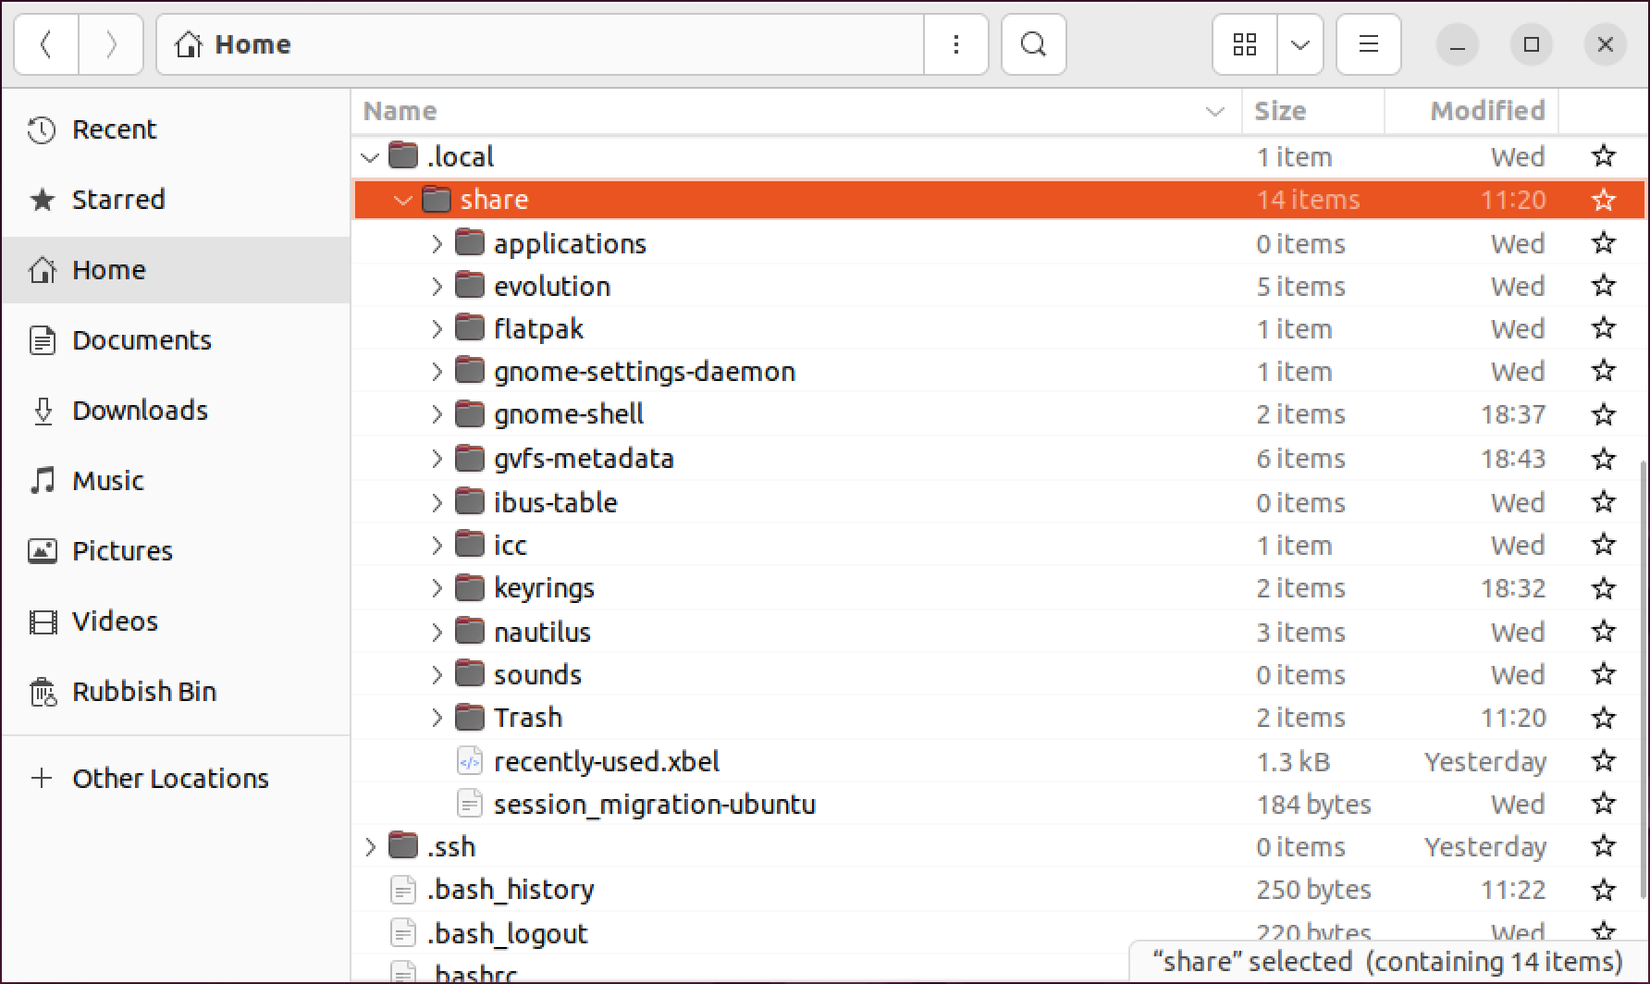Open the Rubbish Bin
This screenshot has width=1650, height=984.
tap(143, 691)
